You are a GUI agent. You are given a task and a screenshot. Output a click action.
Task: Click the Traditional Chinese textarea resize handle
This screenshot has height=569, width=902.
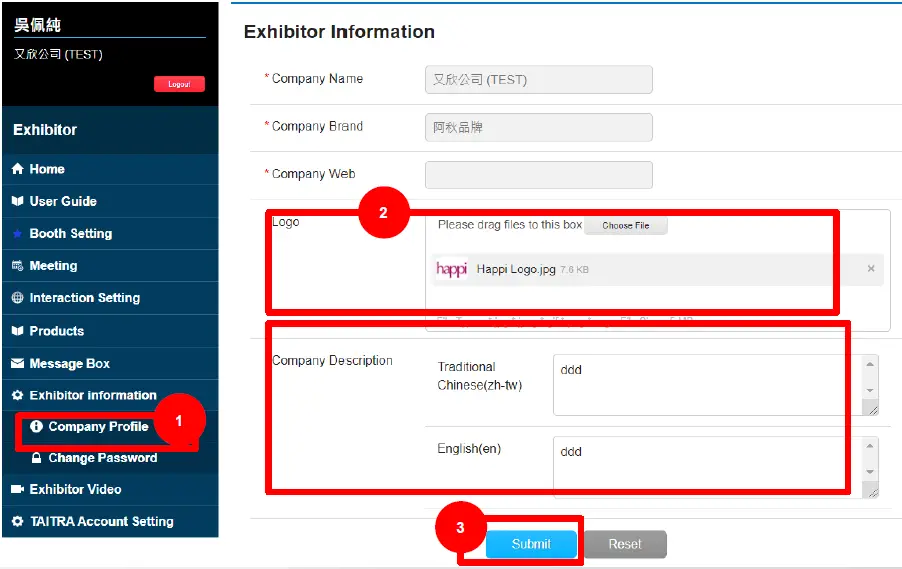[873, 410]
